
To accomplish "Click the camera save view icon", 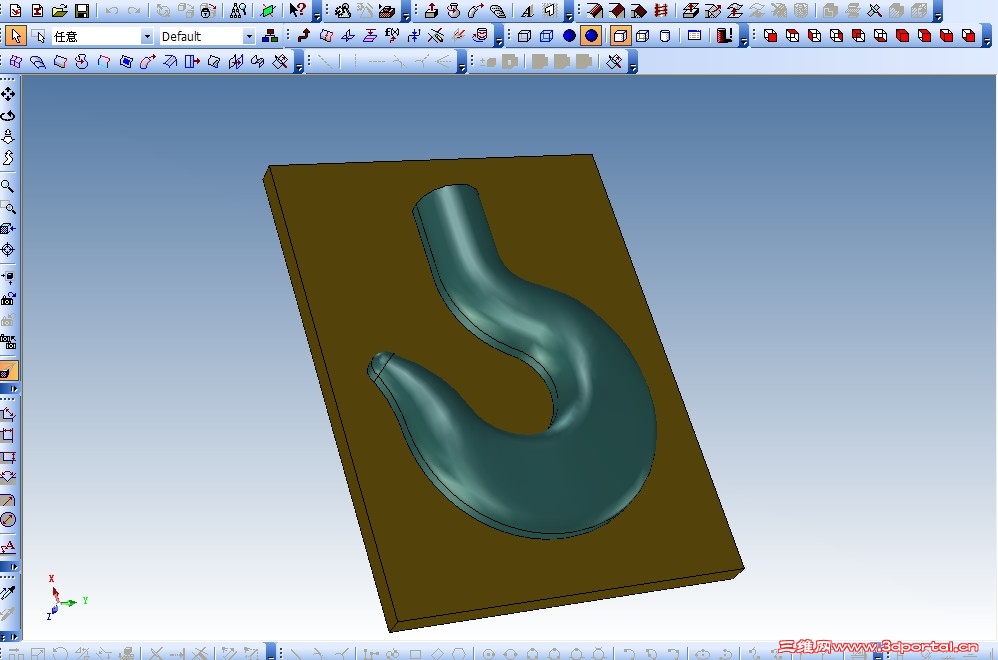I will pyautogui.click(x=8, y=298).
